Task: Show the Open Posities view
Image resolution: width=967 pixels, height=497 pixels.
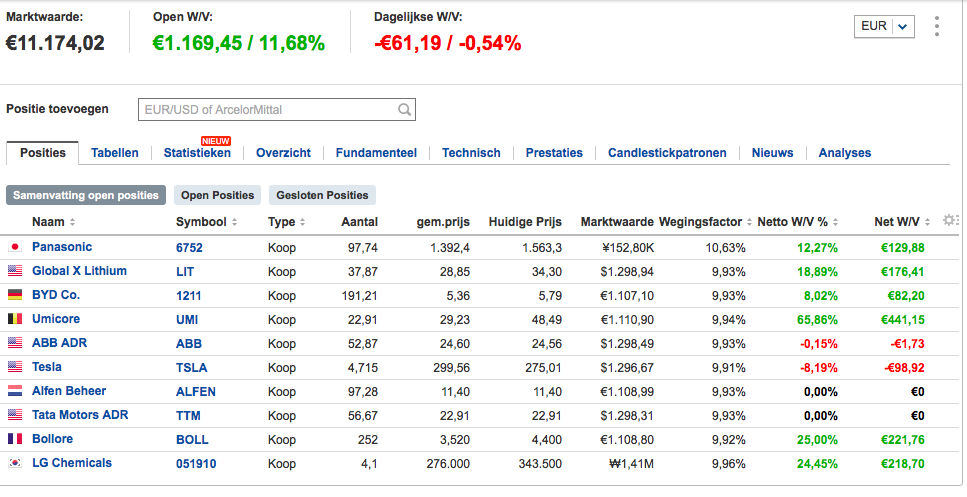Action: coord(217,195)
